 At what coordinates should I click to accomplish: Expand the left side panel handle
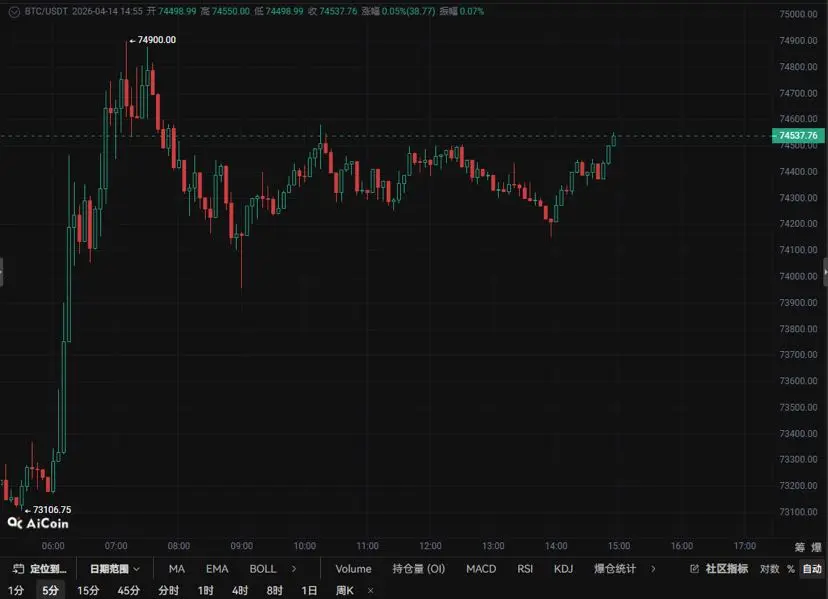coord(2,272)
